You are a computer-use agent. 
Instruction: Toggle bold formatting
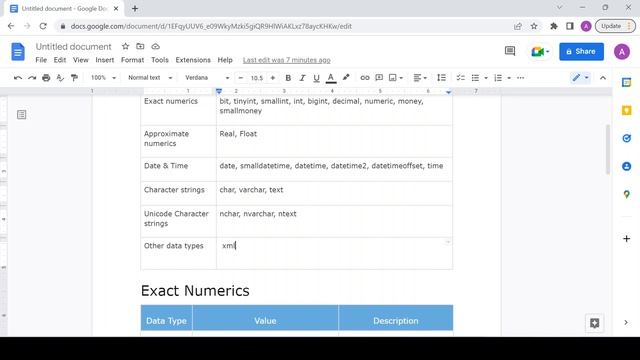pyautogui.click(x=288, y=78)
